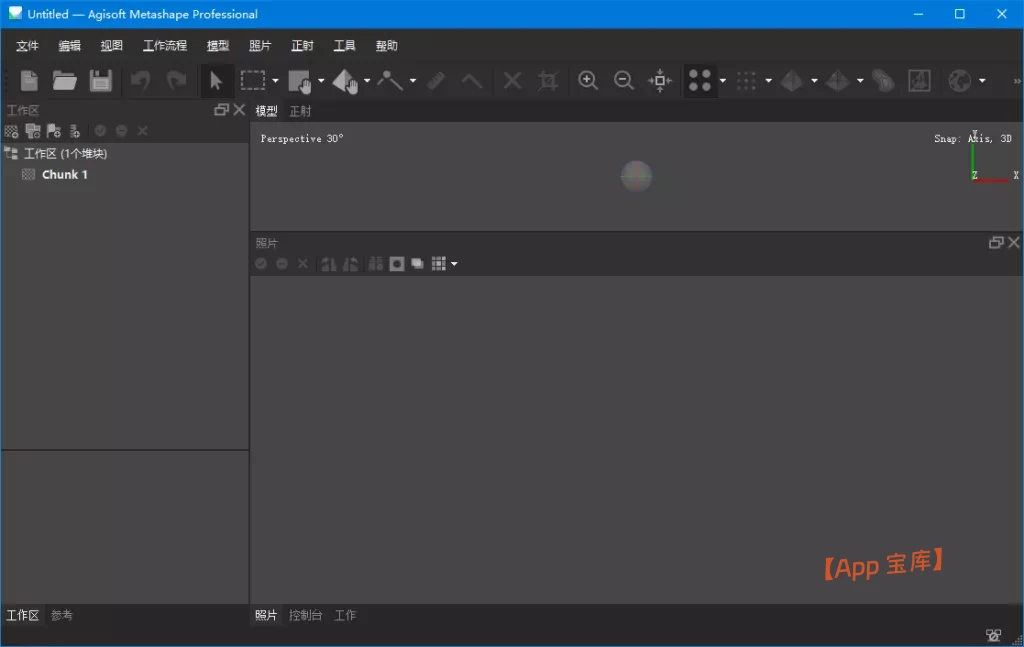Open the 工作流程 menu

click(x=164, y=46)
